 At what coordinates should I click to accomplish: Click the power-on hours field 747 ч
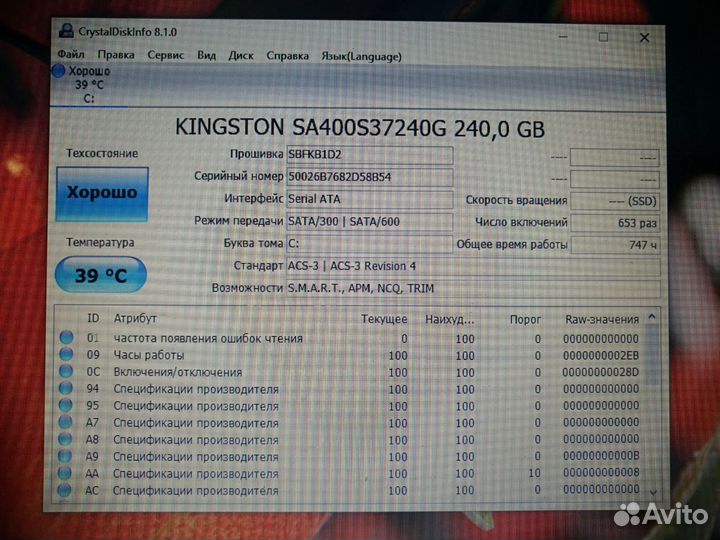(x=615, y=245)
